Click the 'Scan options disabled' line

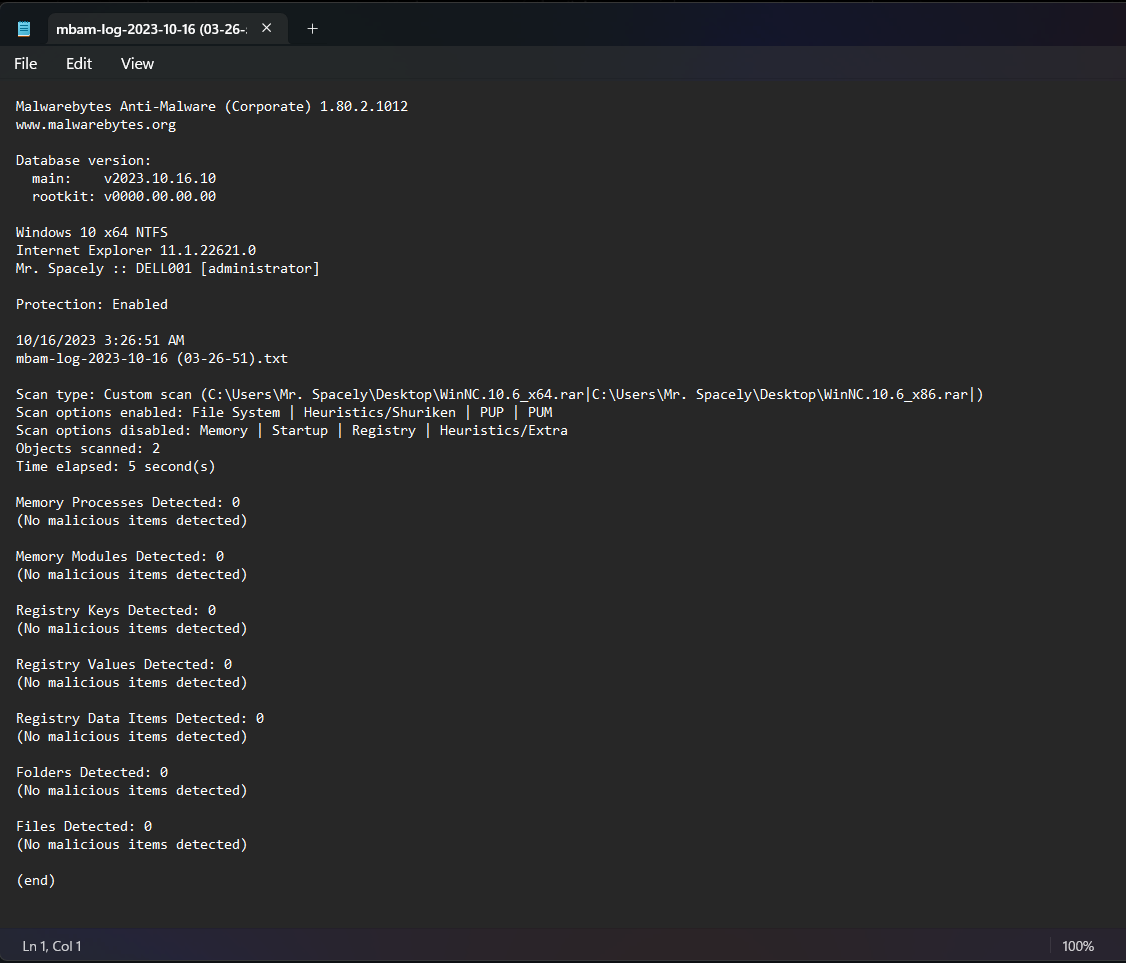292,430
